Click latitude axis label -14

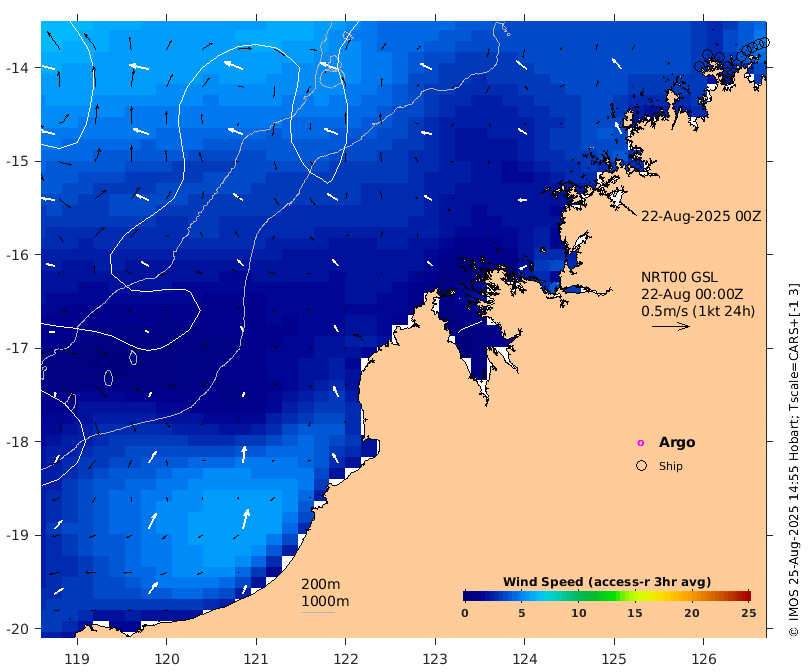17,68
